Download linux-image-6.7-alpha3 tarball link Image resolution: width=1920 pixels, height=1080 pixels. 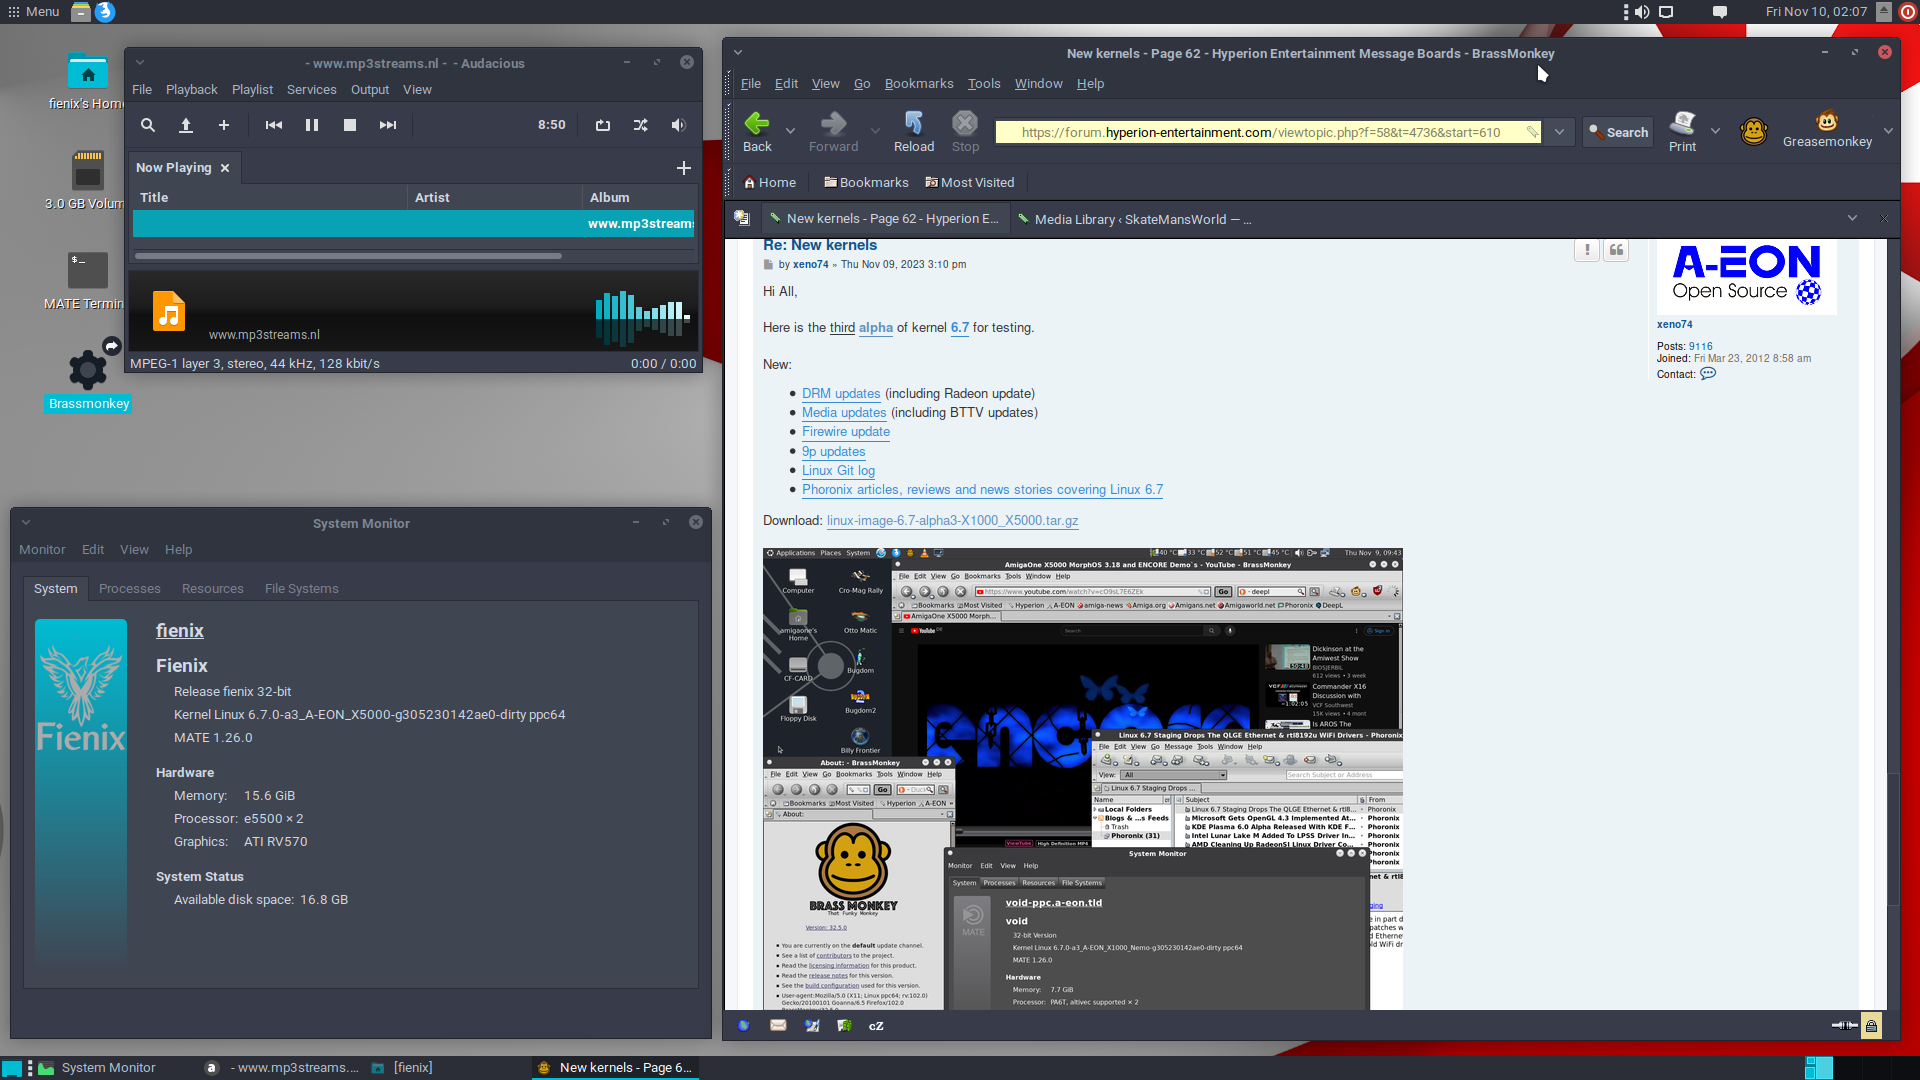952,521
